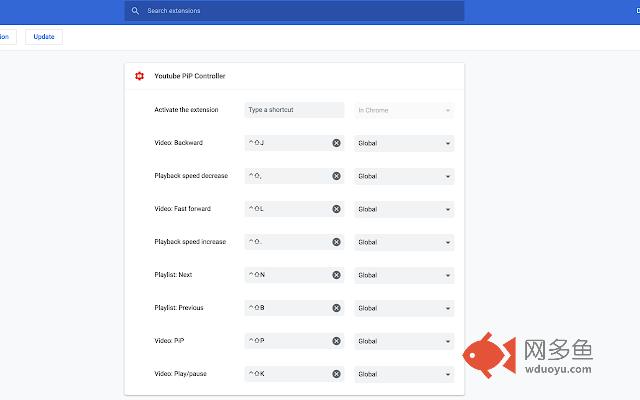Click the Playback speed increase shortcut field
The width and height of the screenshot is (640, 400).
[294, 242]
